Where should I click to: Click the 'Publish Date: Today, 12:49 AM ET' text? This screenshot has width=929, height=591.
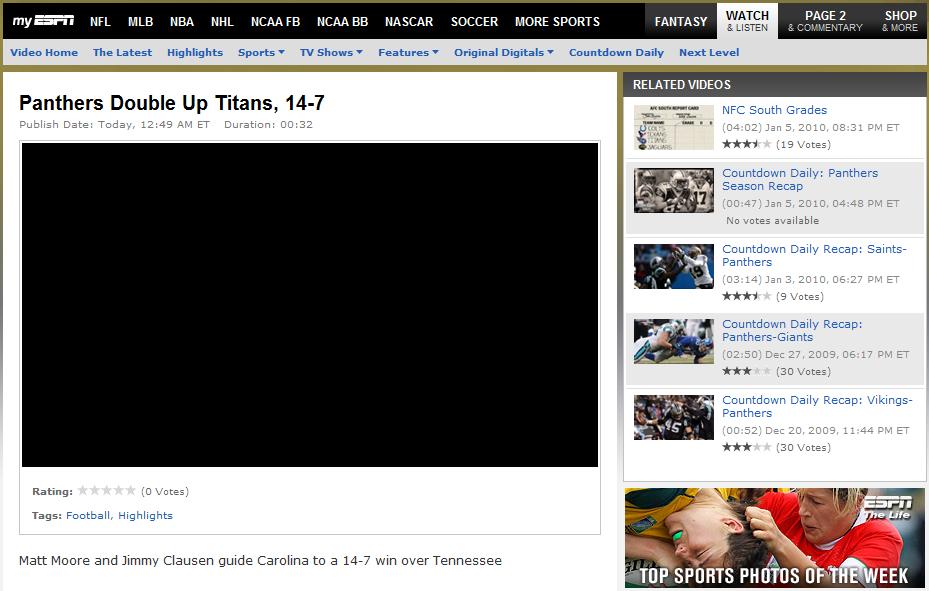click(114, 124)
